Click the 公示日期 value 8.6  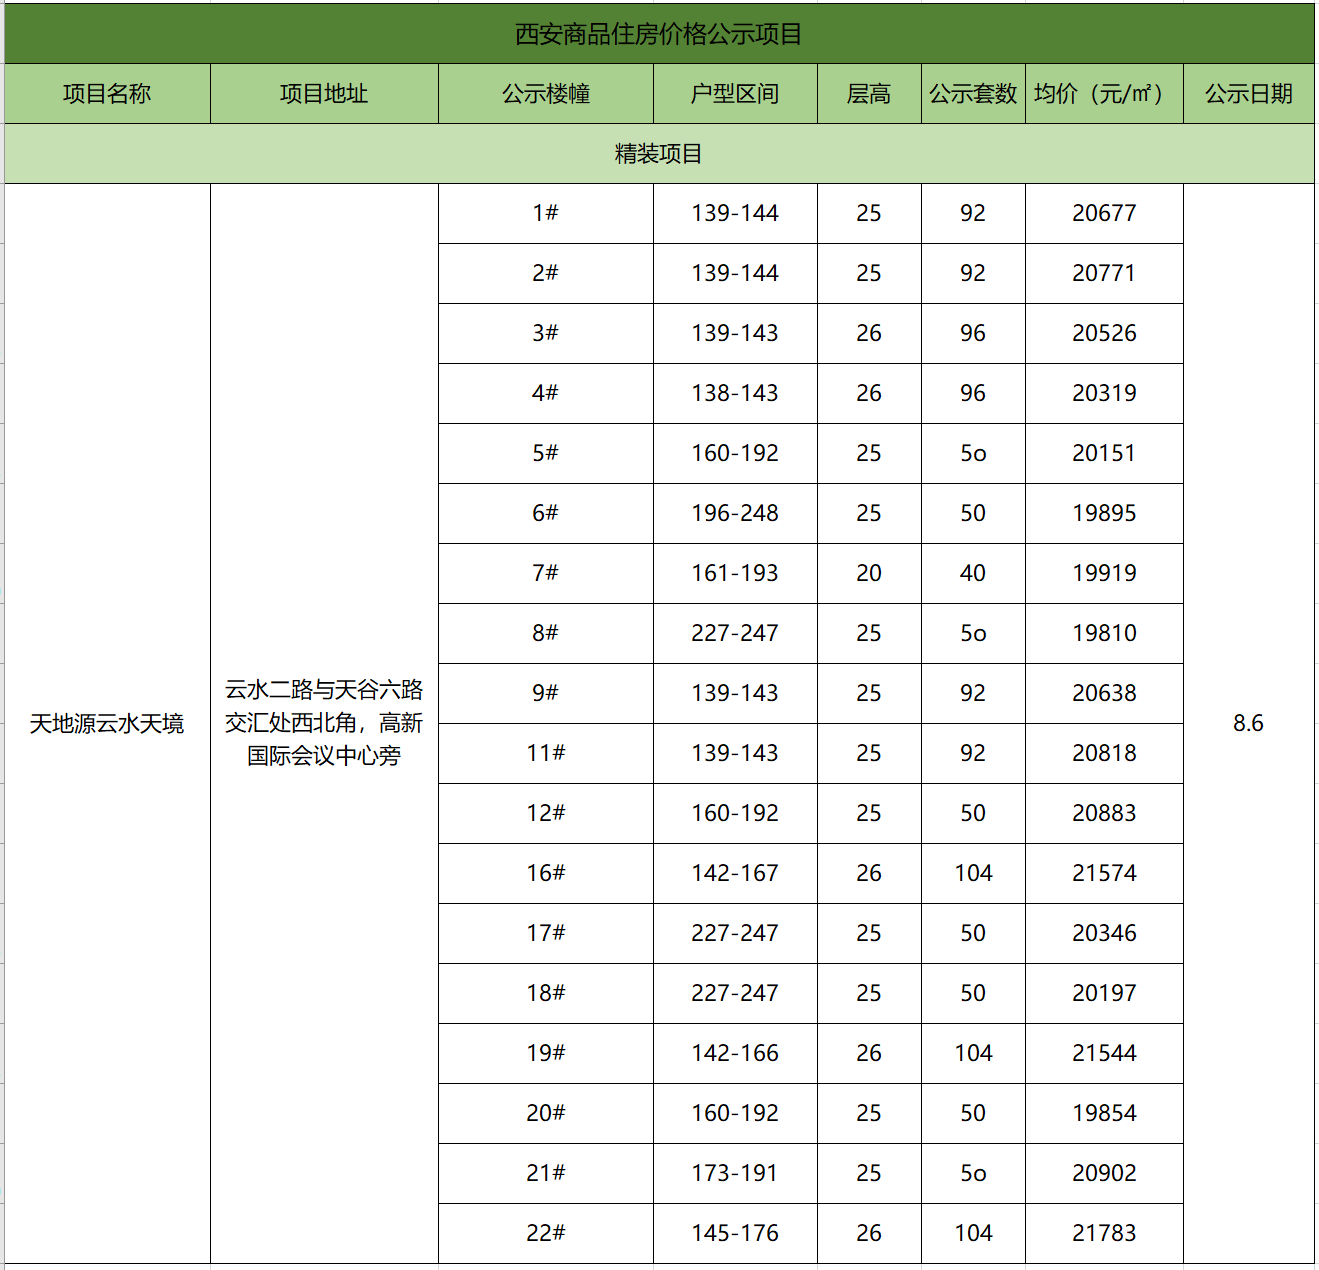(x=1249, y=723)
